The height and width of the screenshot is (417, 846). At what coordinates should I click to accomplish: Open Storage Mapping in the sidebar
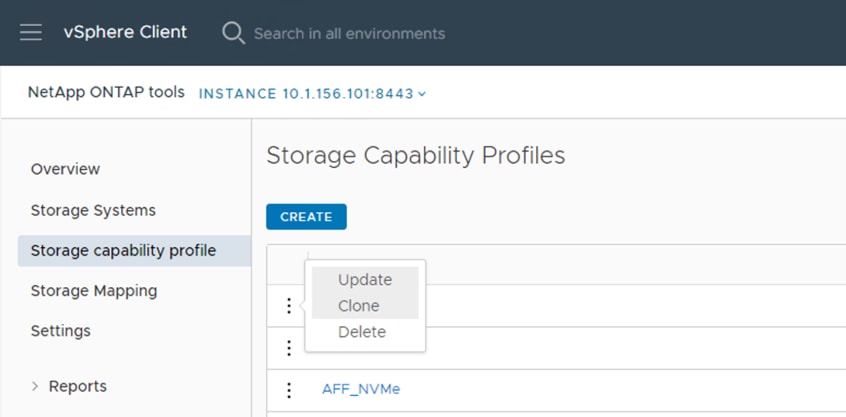tap(93, 291)
